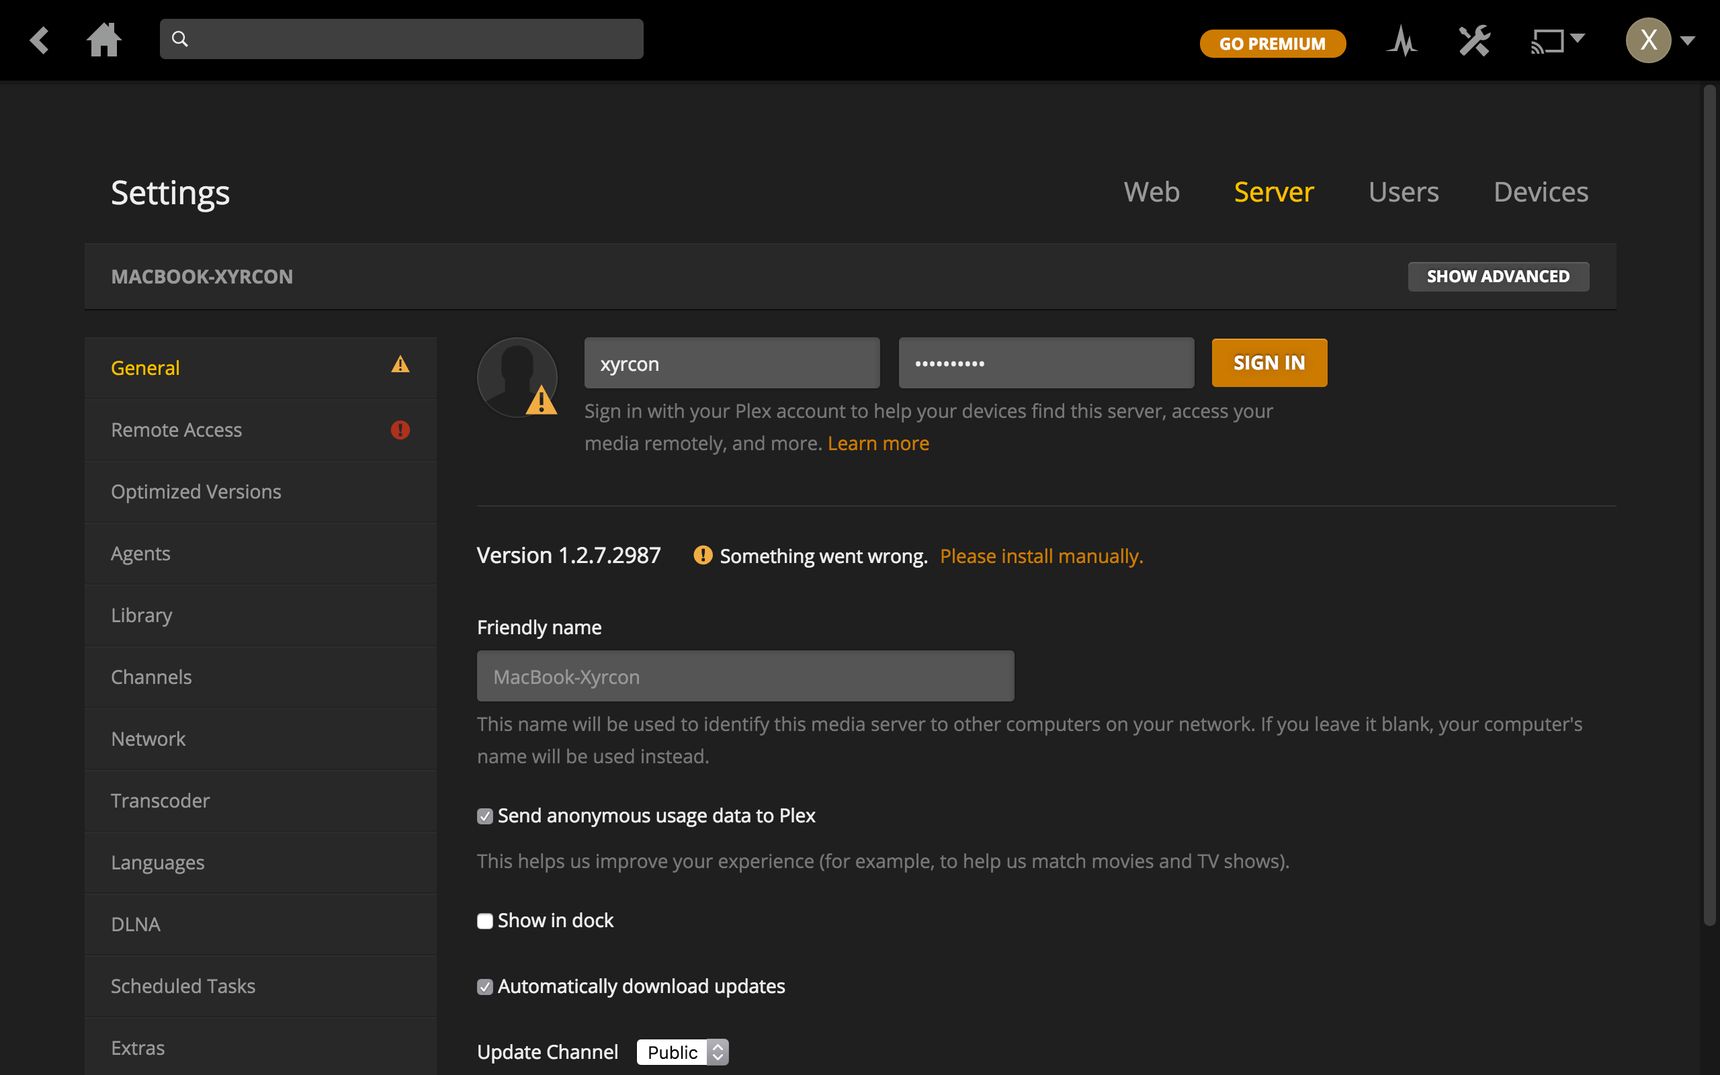Open the Update Channel Public dropdown
Screen dimensions: 1720x1075
click(x=683, y=1052)
